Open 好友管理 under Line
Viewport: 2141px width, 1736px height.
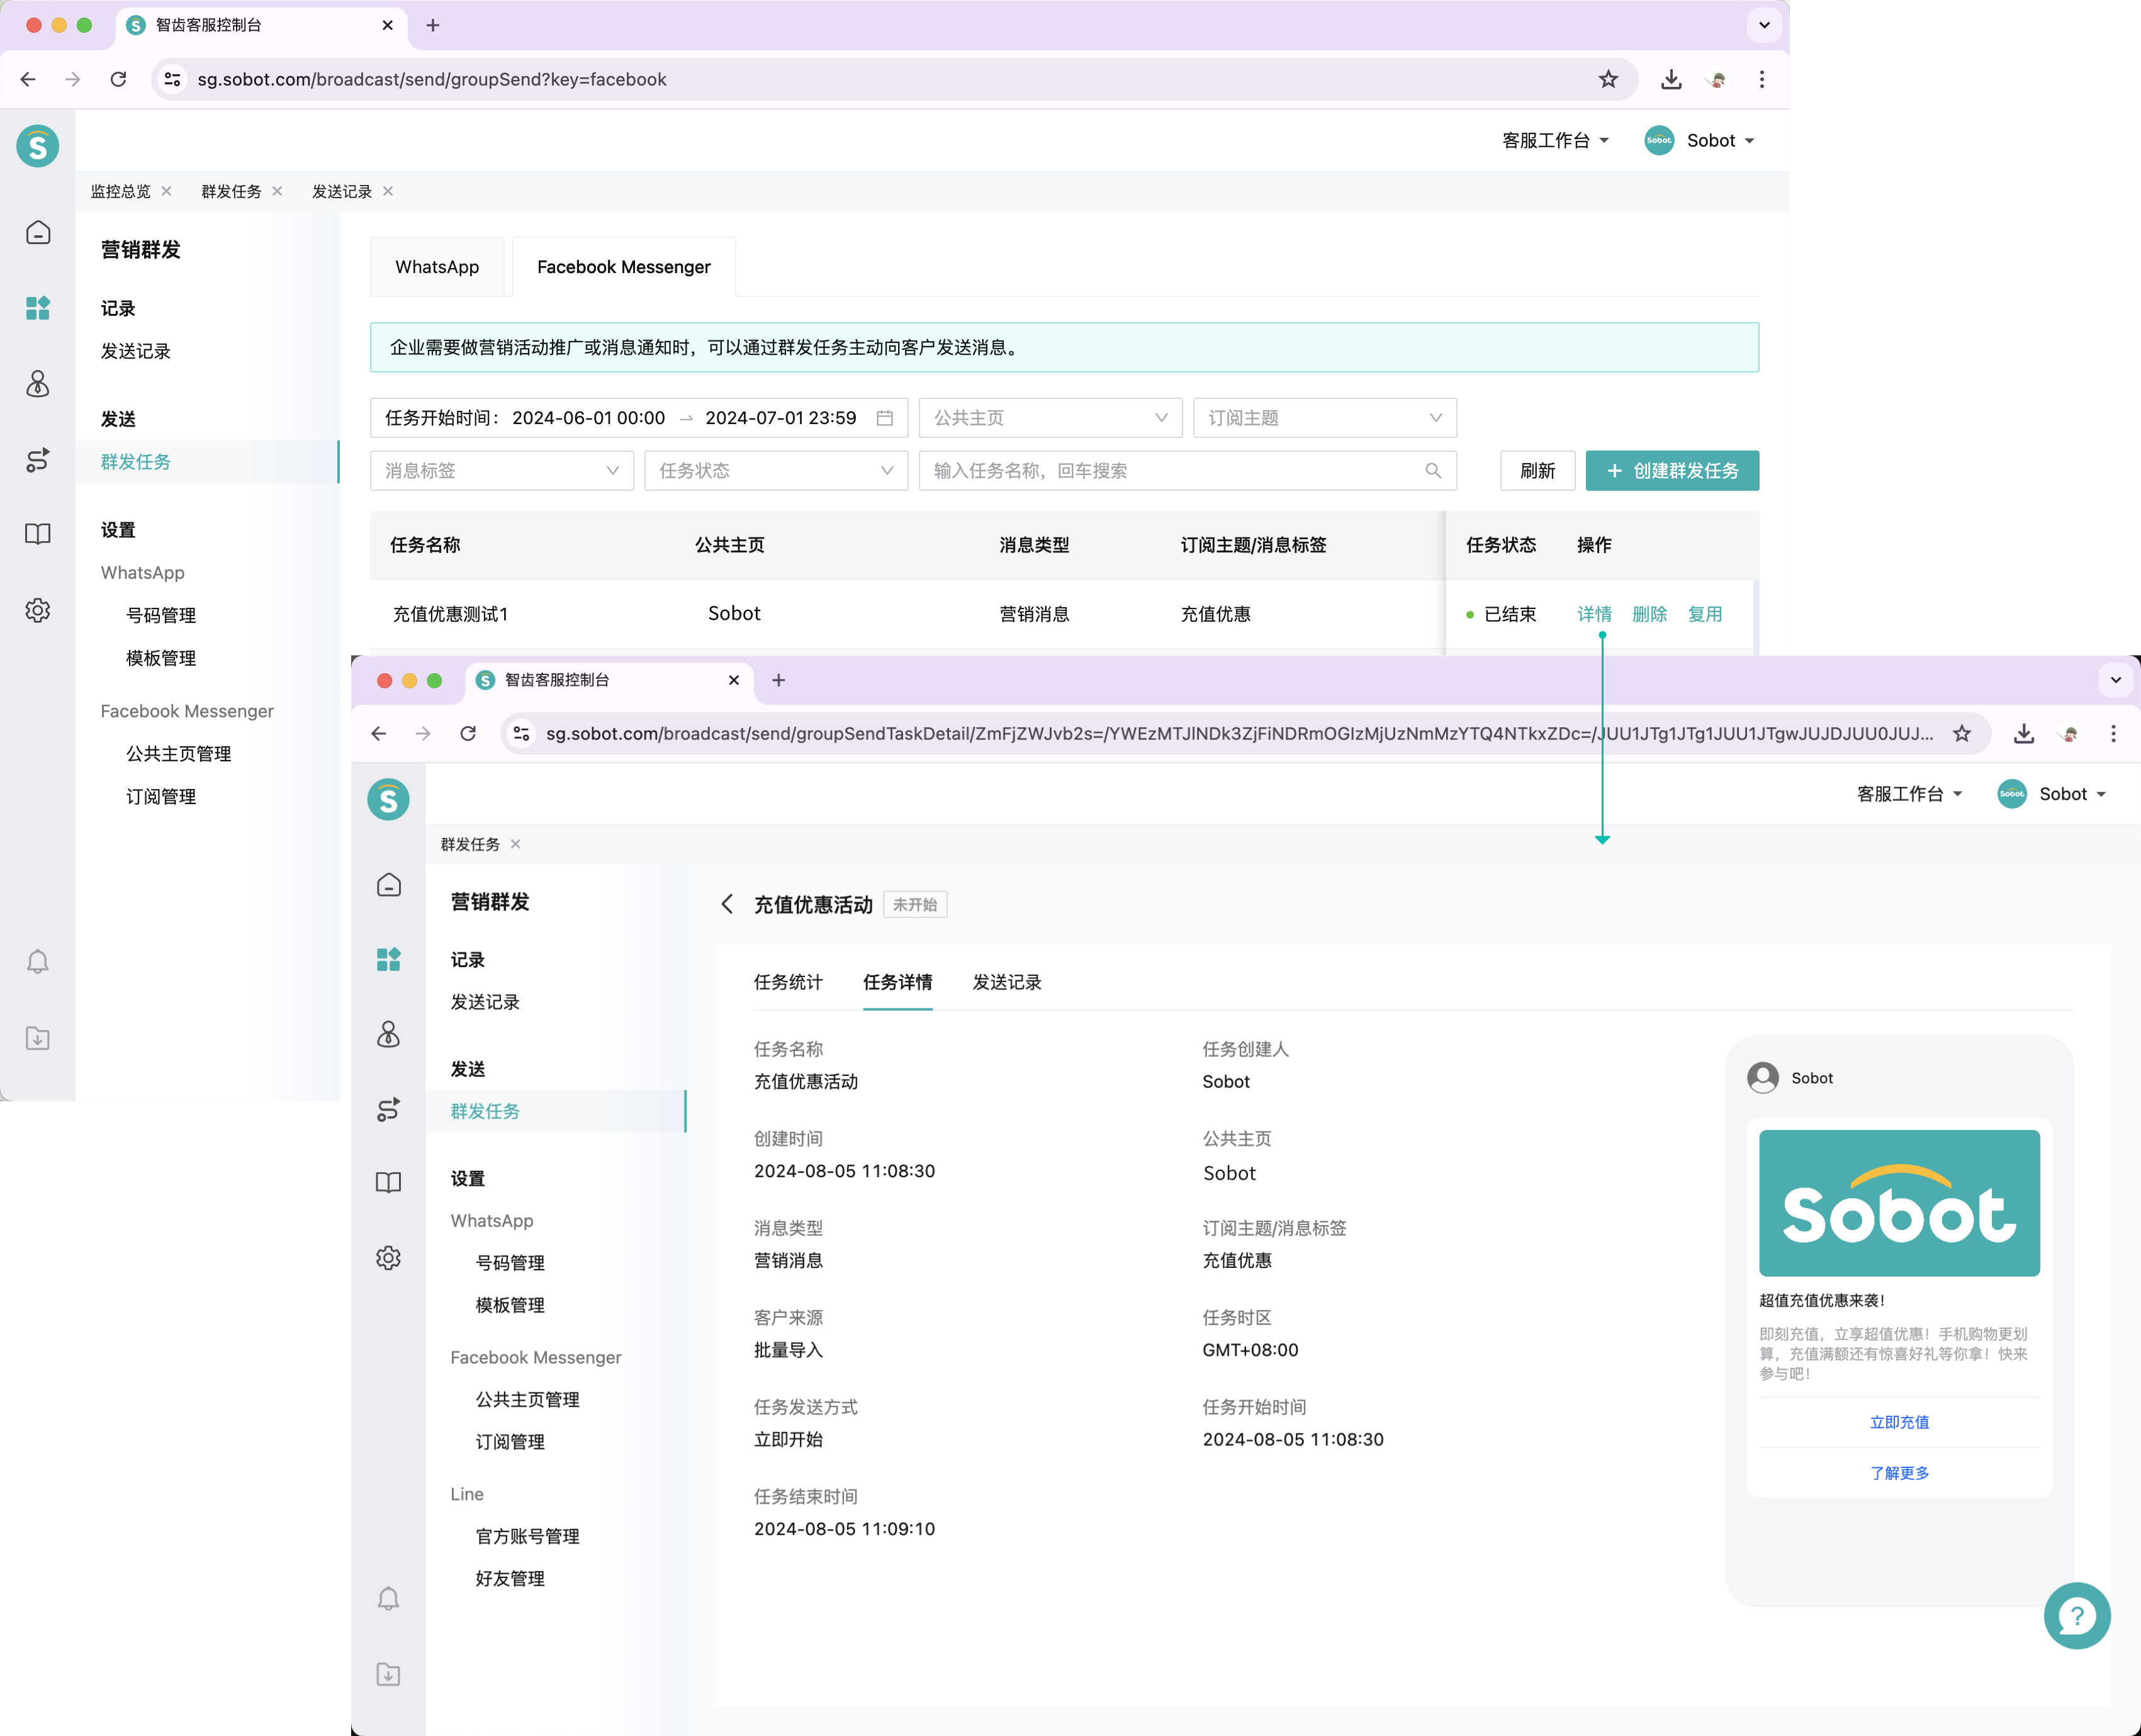pos(510,1578)
